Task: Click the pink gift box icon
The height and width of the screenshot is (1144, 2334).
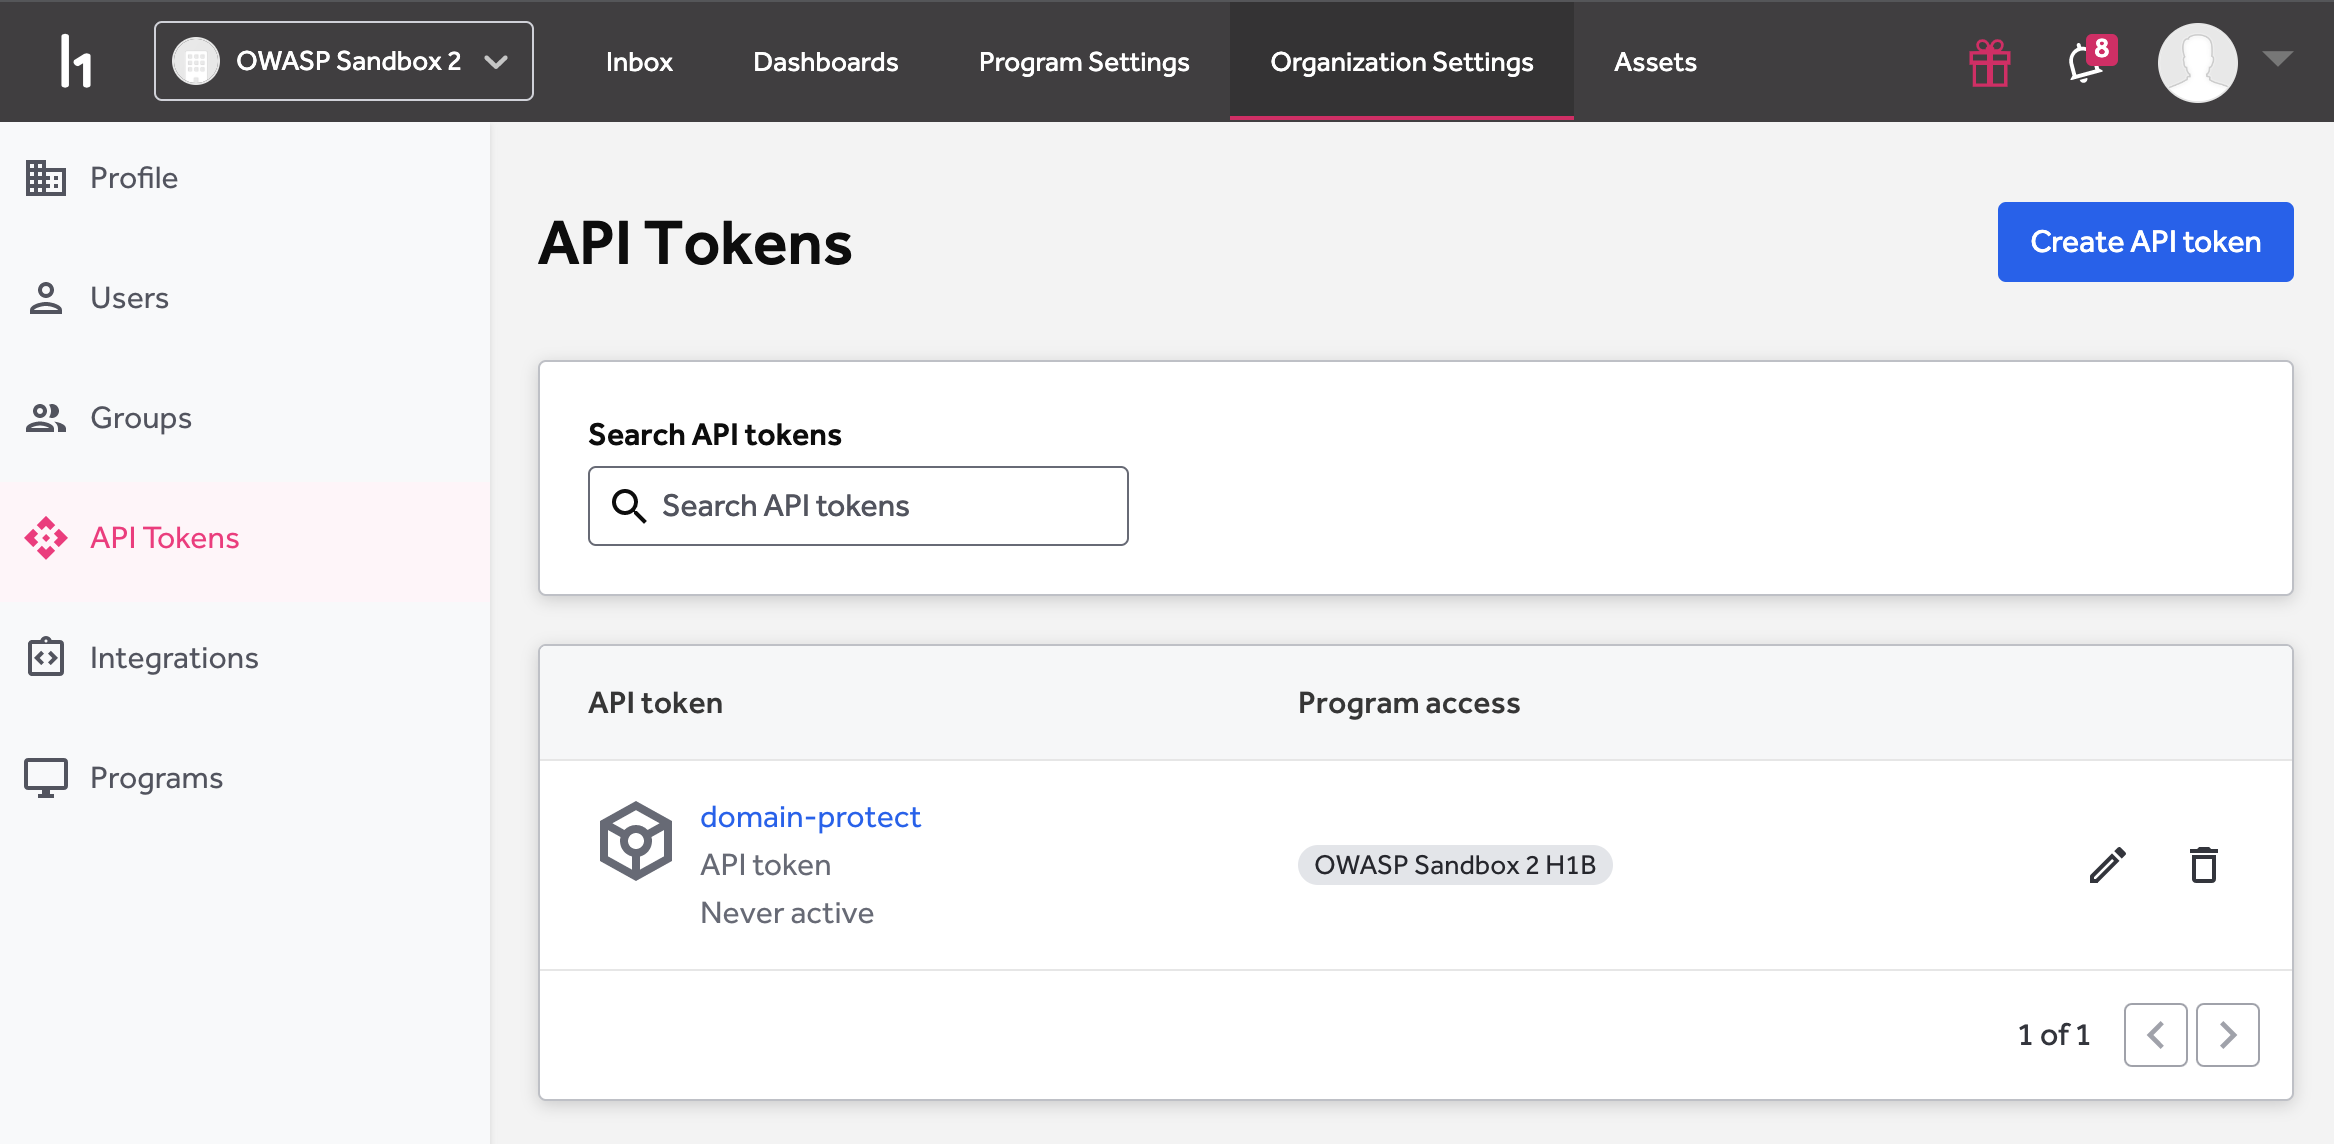Action: point(1990,63)
